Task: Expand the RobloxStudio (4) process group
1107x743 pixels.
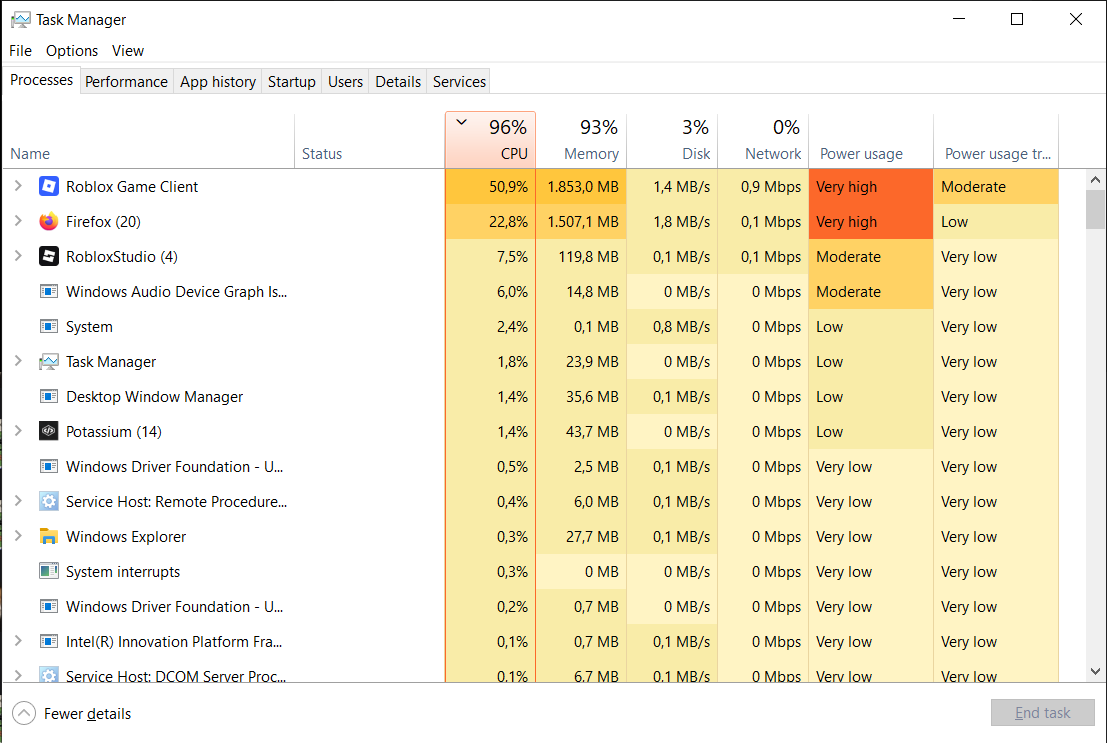Action: [x=18, y=256]
